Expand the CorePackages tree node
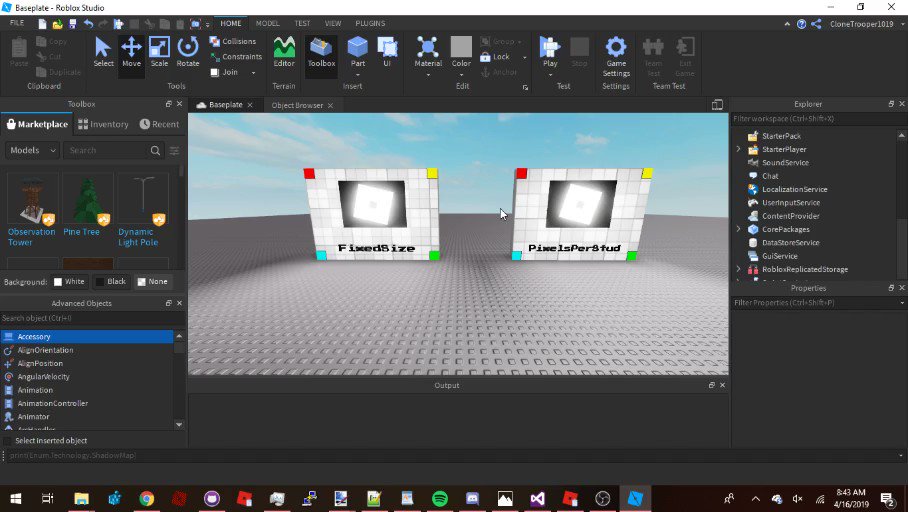 (738, 229)
